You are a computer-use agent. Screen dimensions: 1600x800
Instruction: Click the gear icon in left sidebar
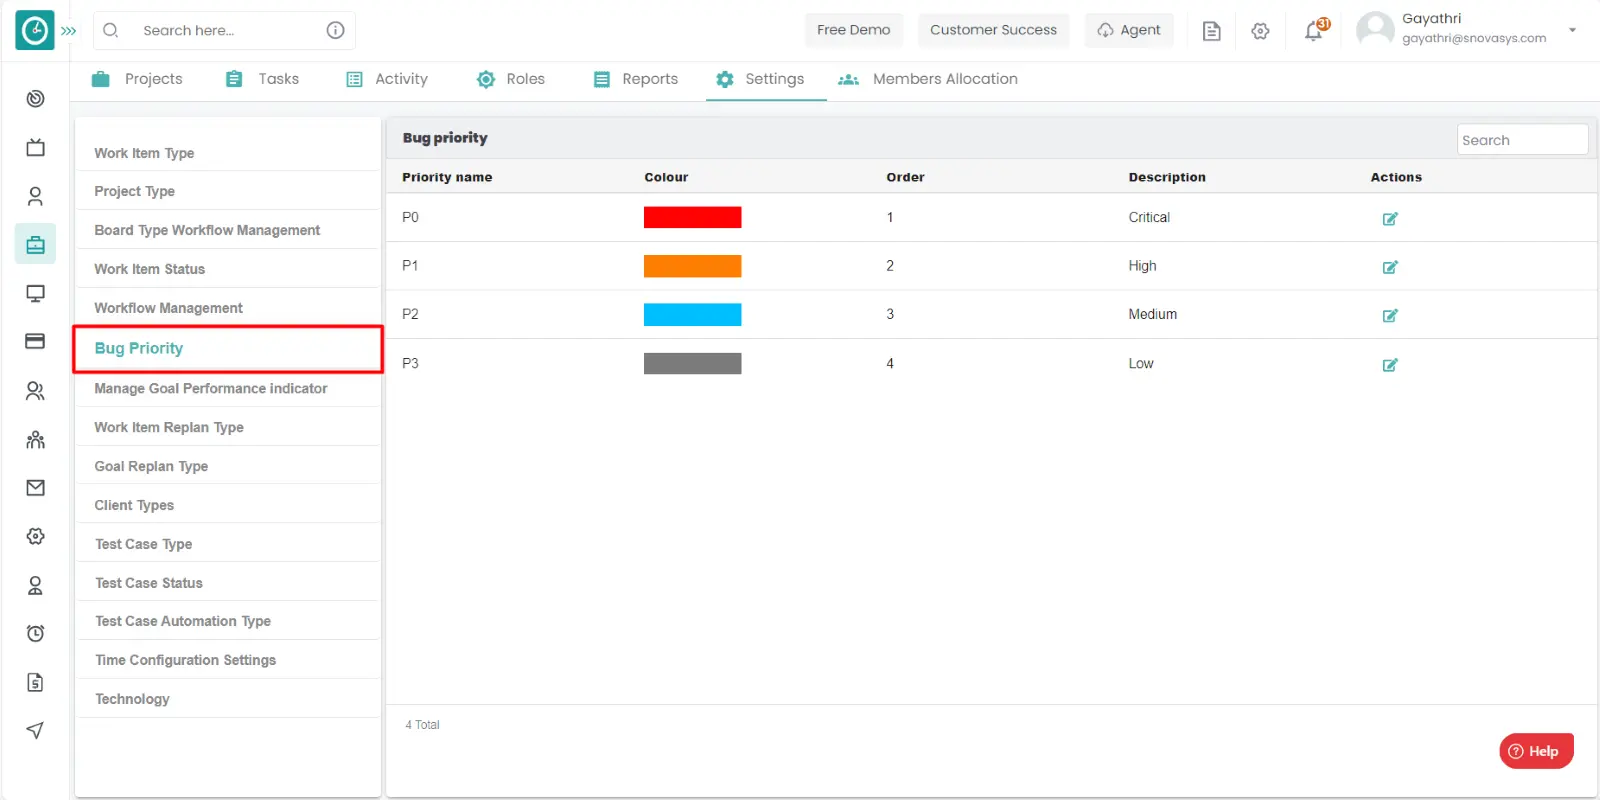[x=35, y=537]
